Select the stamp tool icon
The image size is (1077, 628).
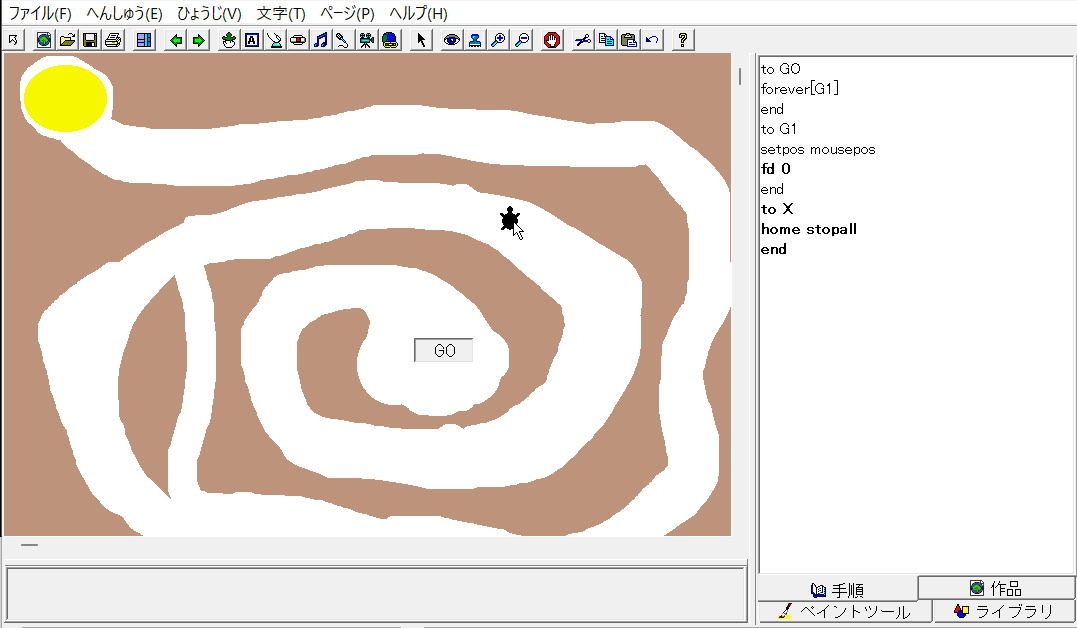point(475,41)
